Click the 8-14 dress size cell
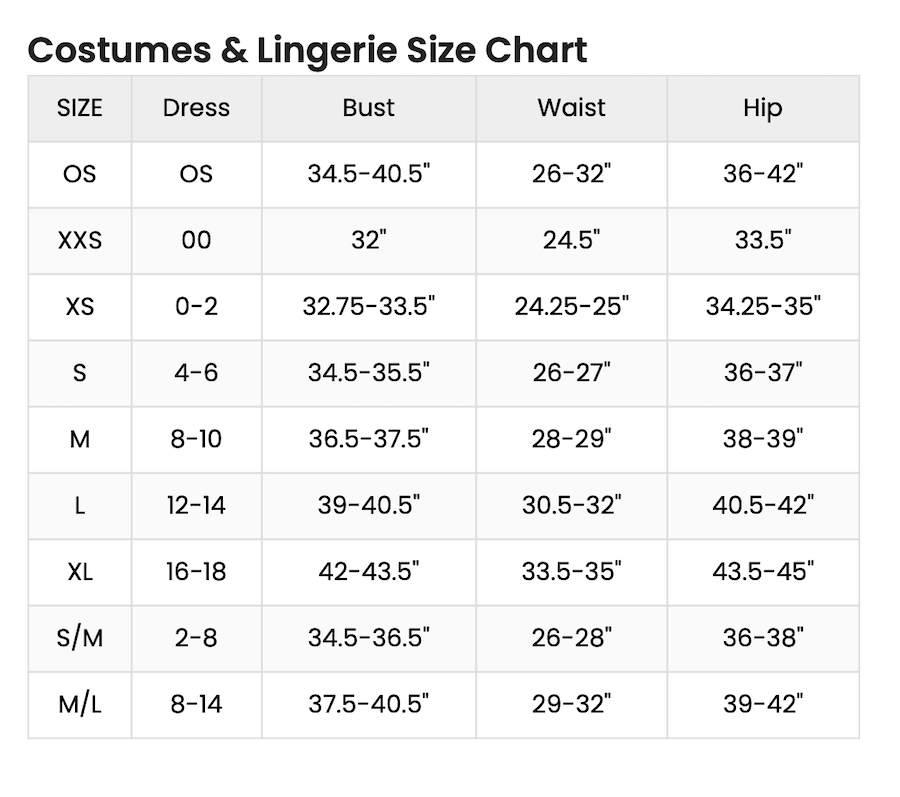Viewport: 900px width, 797px height. [x=196, y=703]
